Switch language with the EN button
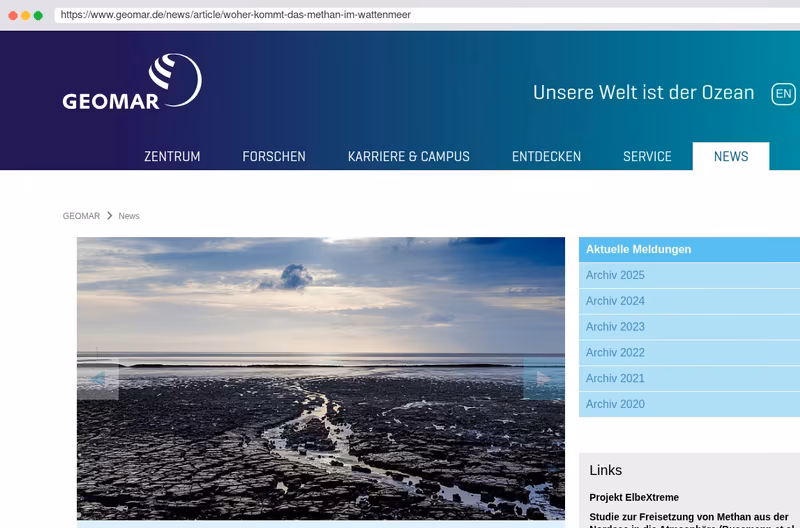 [x=783, y=94]
